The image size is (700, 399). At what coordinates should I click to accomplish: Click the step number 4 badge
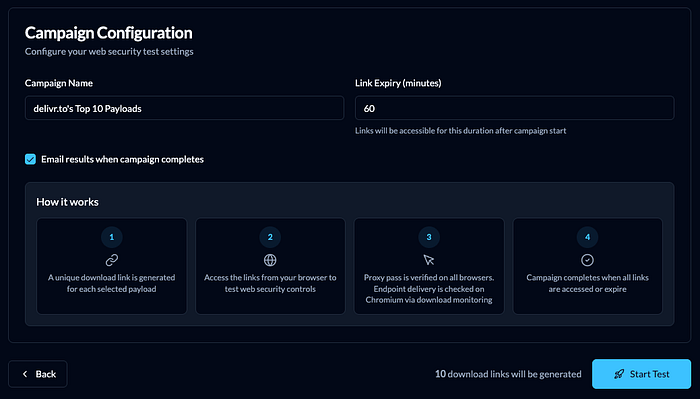587,237
